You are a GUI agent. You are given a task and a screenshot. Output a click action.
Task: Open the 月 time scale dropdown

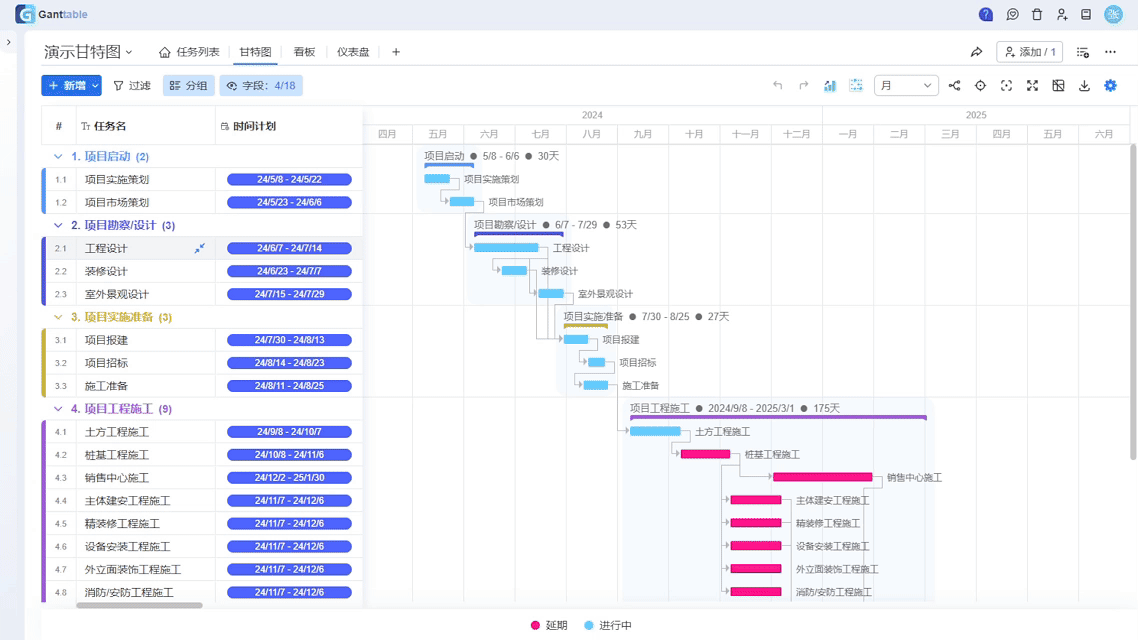[x=906, y=86]
